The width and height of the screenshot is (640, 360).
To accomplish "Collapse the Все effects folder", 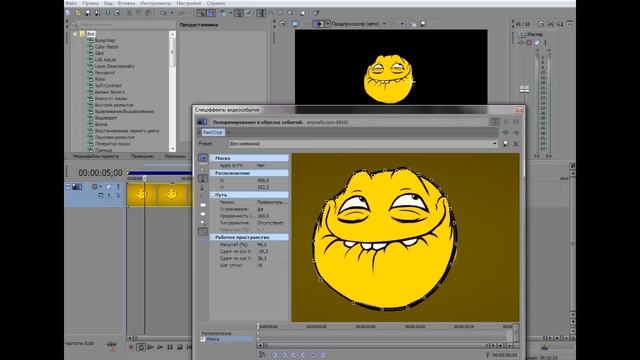I will pyautogui.click(x=76, y=34).
